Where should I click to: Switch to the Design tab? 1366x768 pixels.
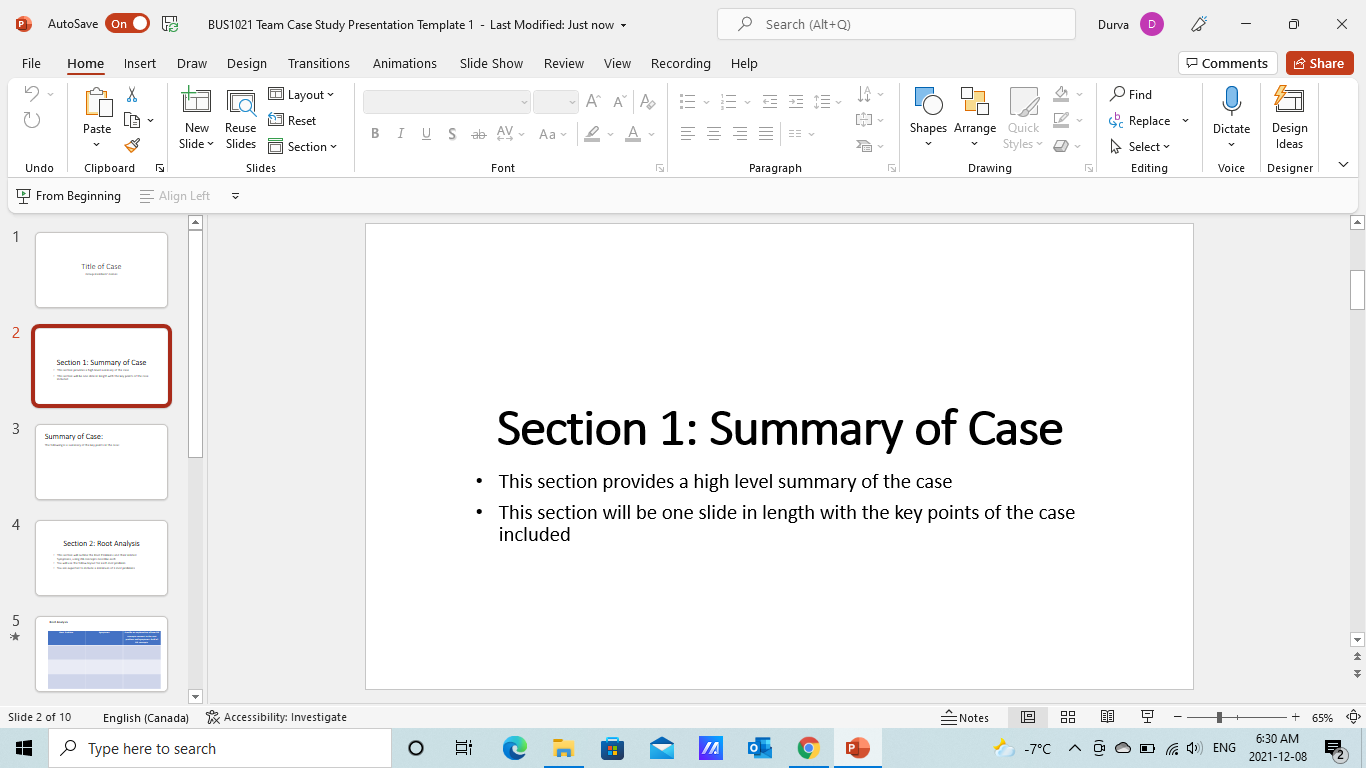click(247, 63)
